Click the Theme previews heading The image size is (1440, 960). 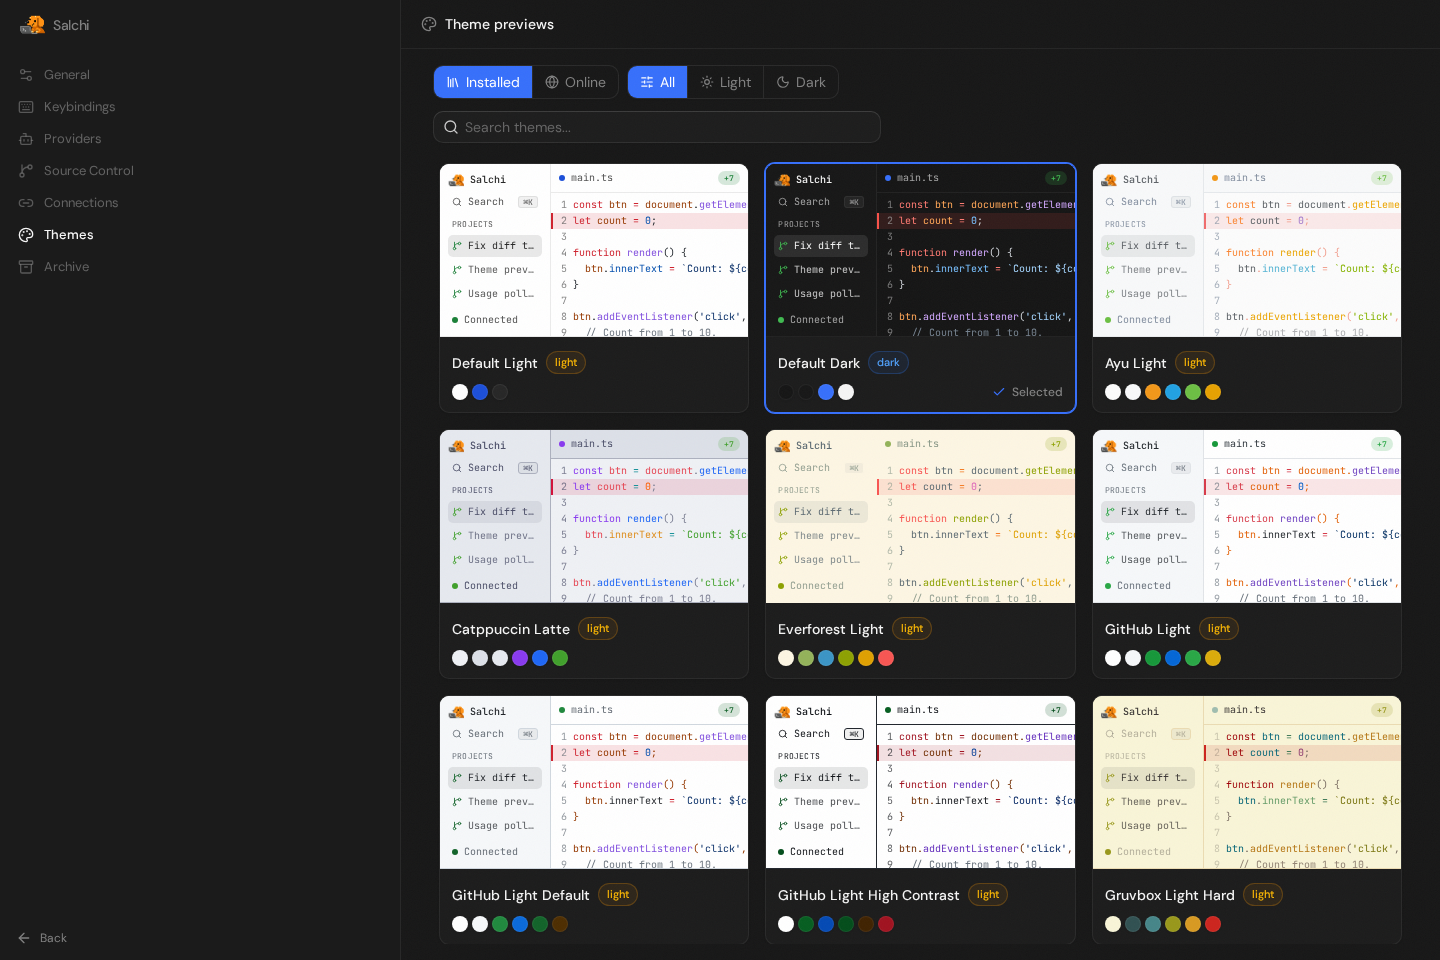tap(499, 24)
